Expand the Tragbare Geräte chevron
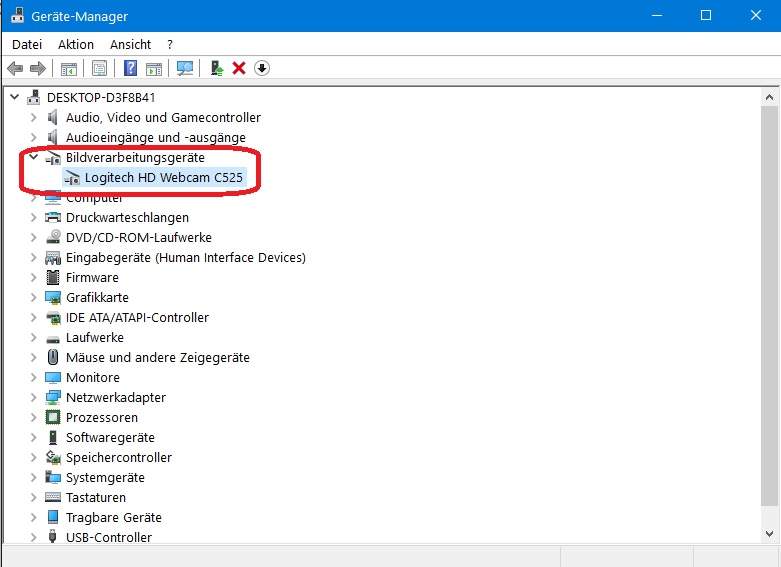The image size is (781, 567). pos(33,517)
